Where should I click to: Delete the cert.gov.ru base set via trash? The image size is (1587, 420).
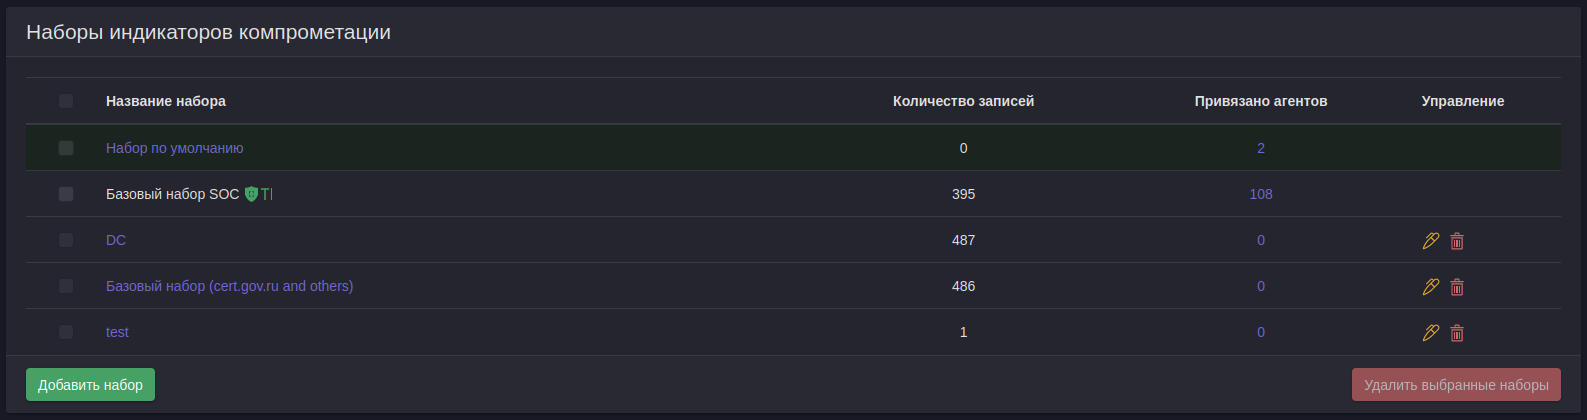[x=1457, y=286]
